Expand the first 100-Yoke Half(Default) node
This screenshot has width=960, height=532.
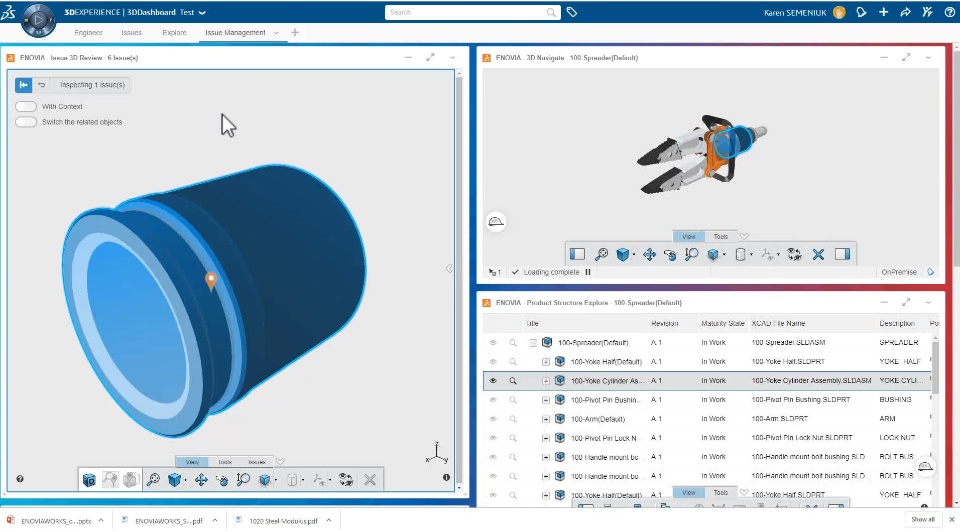click(x=546, y=361)
